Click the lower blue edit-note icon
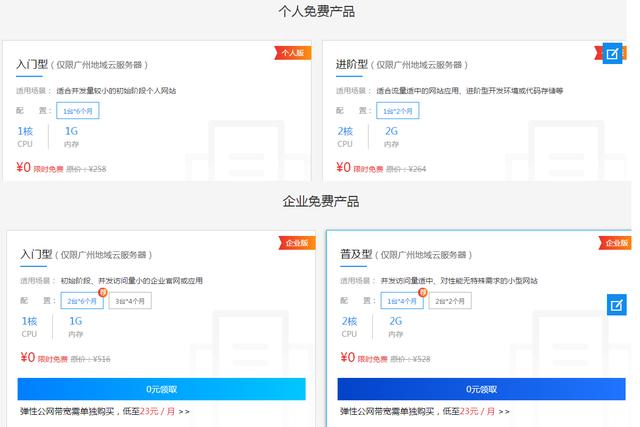Image resolution: width=640 pixels, height=427 pixels. (616, 305)
